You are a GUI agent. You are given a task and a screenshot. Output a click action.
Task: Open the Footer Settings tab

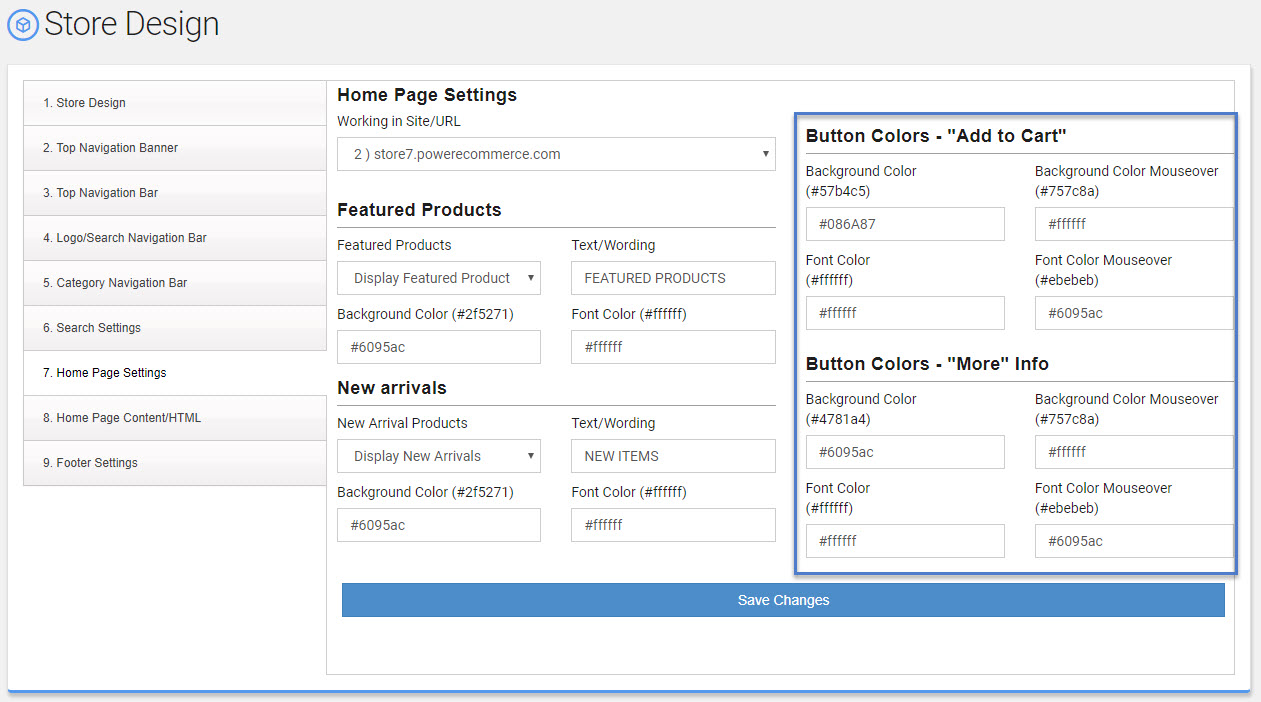coord(174,463)
